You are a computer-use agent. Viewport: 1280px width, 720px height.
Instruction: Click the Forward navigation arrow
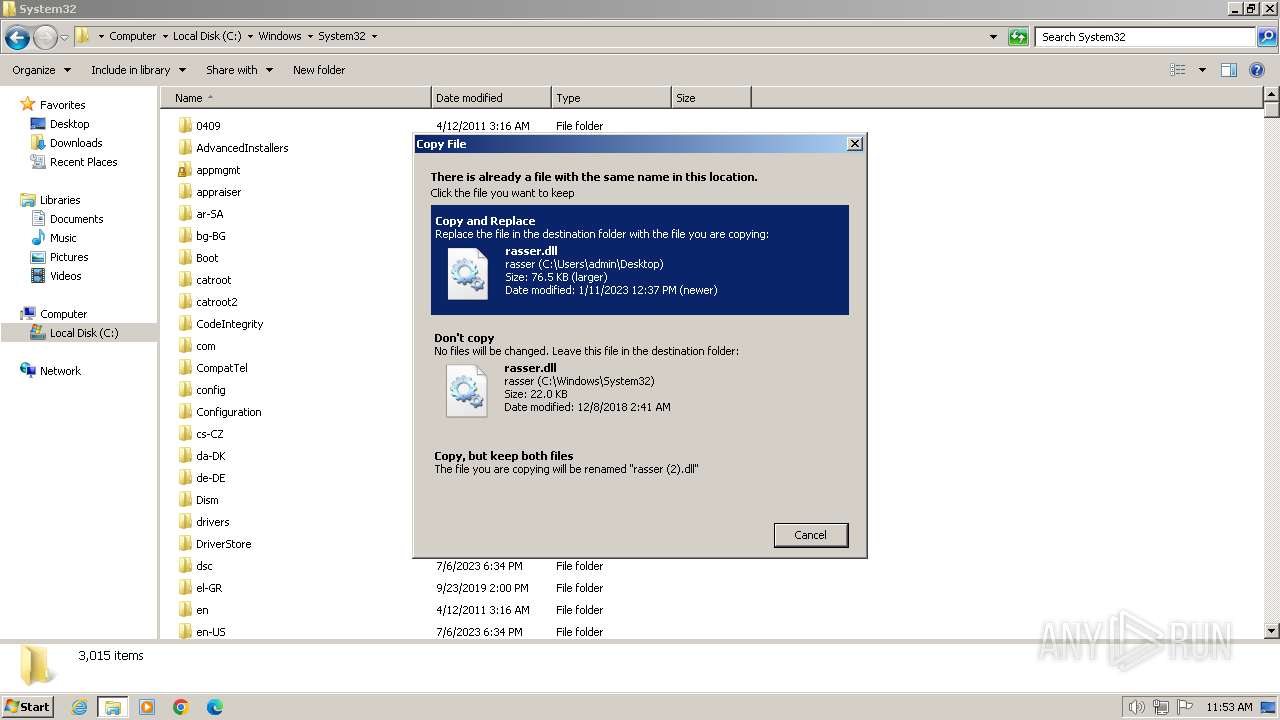pyautogui.click(x=45, y=37)
